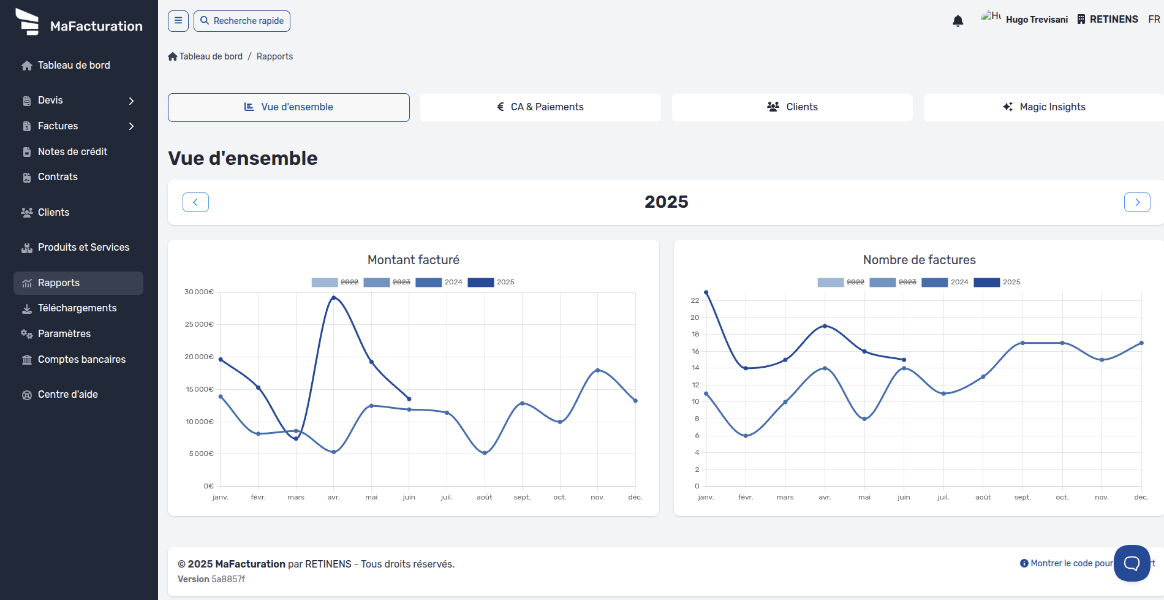Open the chat support bubble
The image size is (1164, 600).
click(1131, 563)
